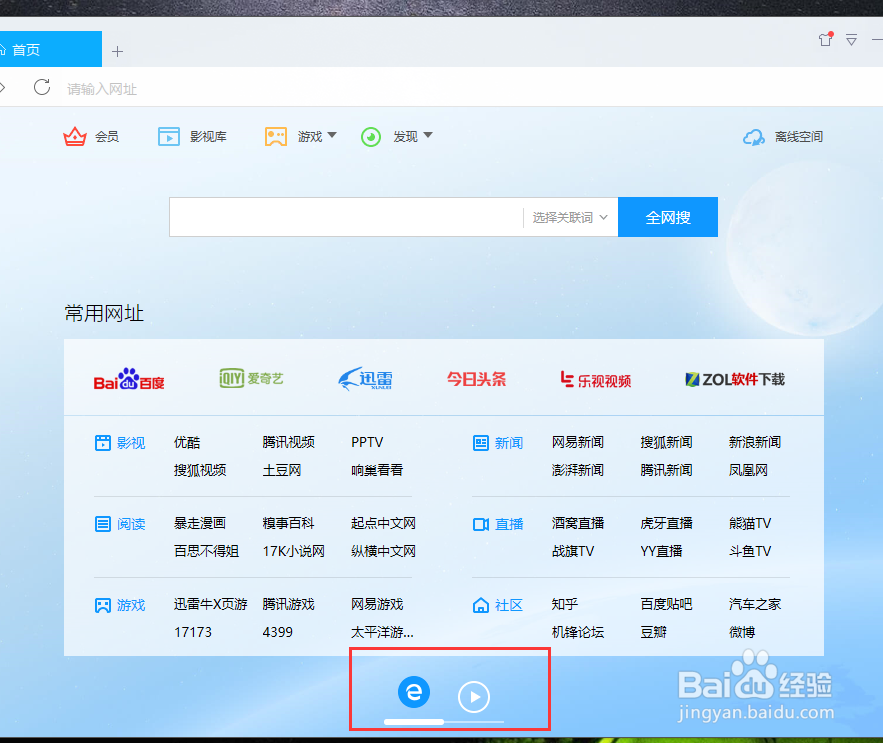Open the 网易新闻 link

(x=578, y=442)
